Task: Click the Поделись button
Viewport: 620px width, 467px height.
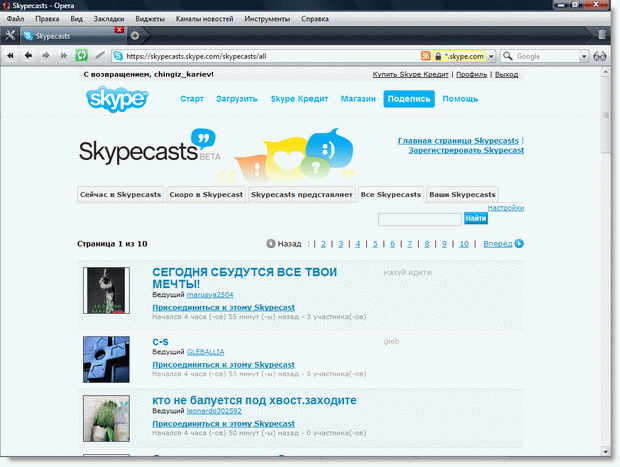Action: (x=409, y=99)
